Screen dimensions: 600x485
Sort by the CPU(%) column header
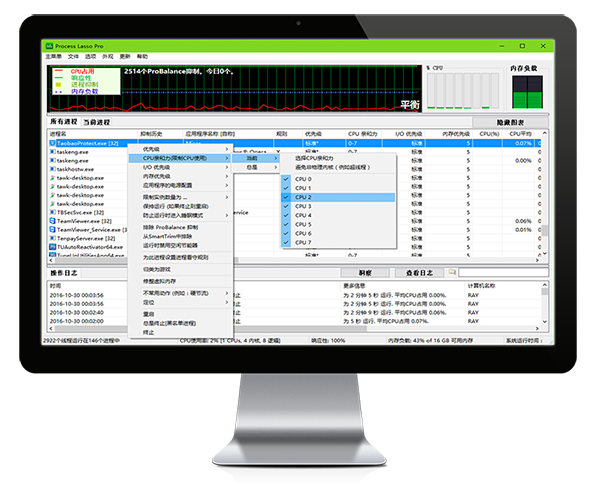pos(489,134)
